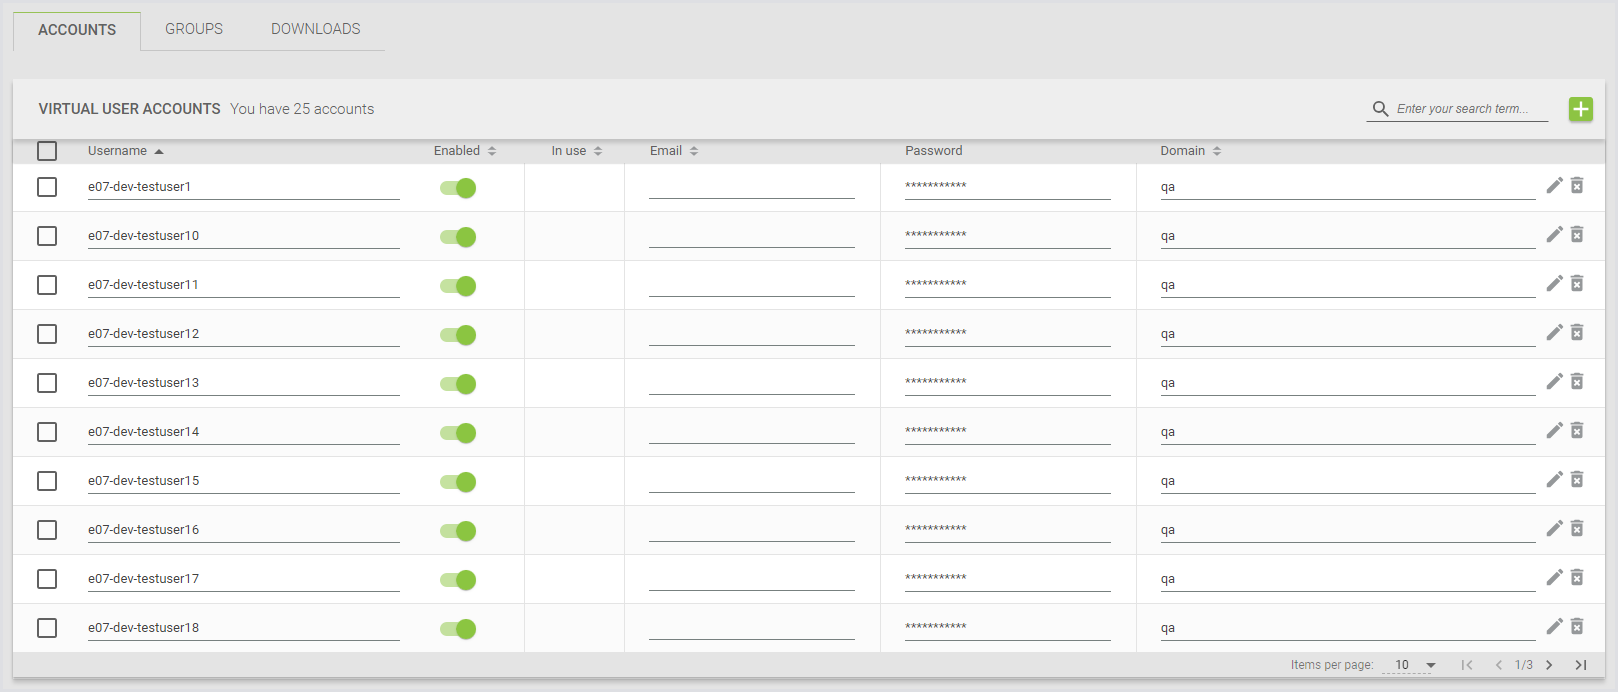Click the email field for e07-dev-testuser15
This screenshot has width=1618, height=692.
(752, 481)
